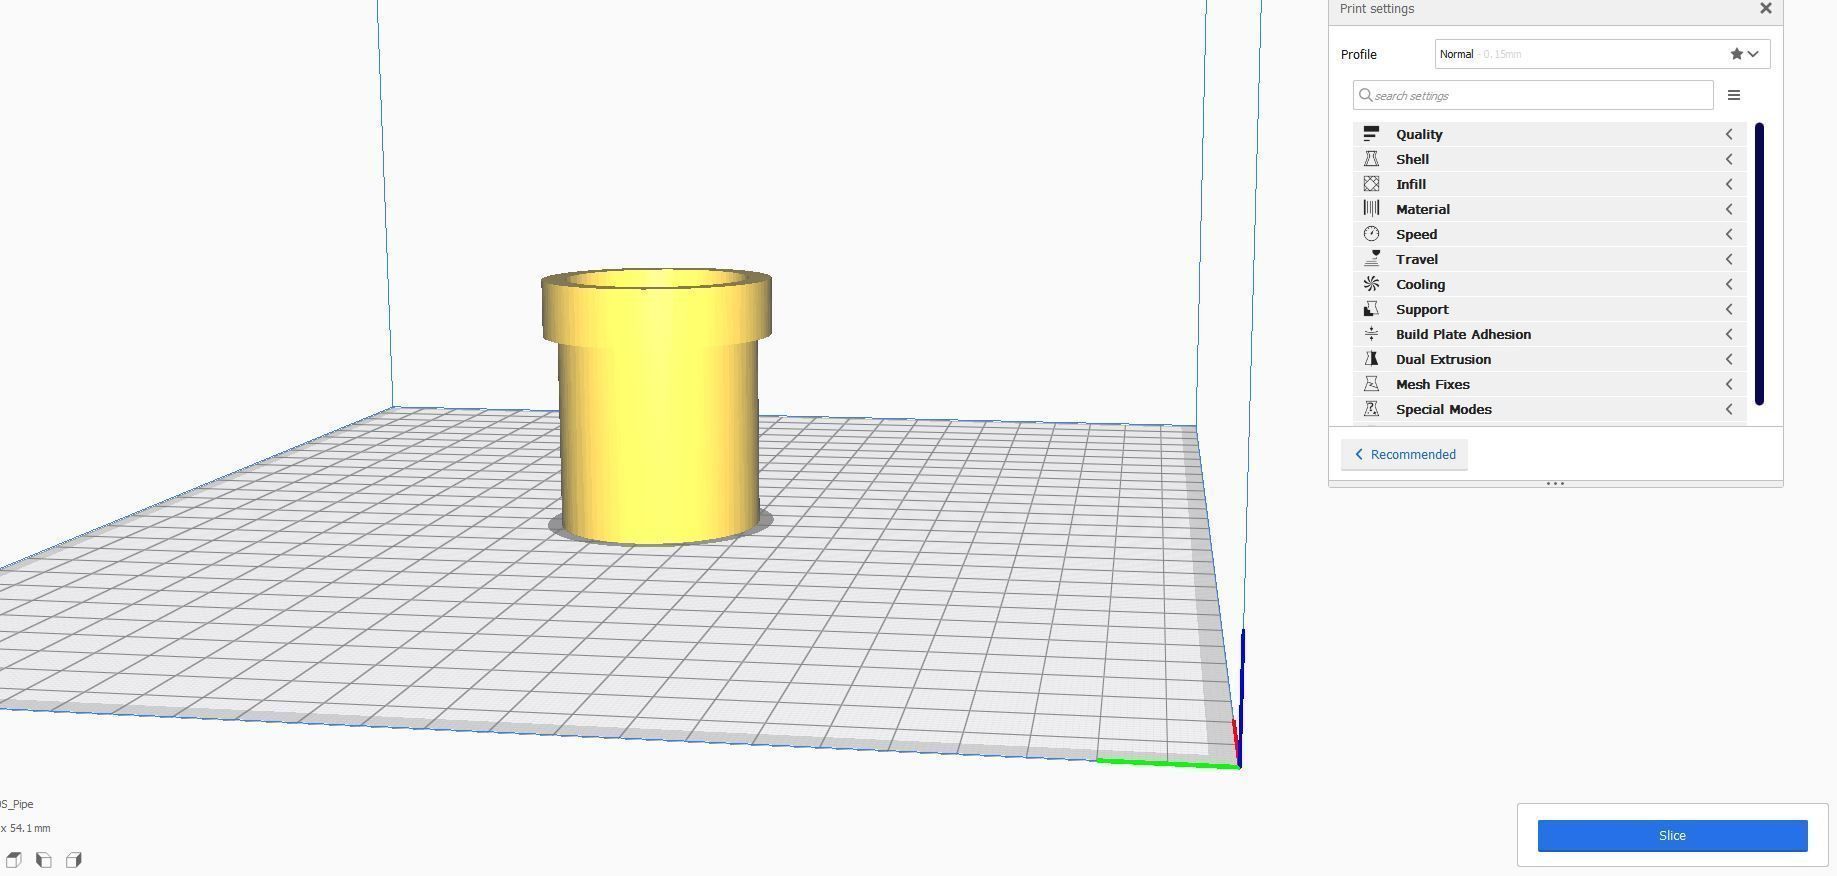This screenshot has height=876, width=1837.
Task: Expand the Material settings chevron
Action: (x=1729, y=209)
